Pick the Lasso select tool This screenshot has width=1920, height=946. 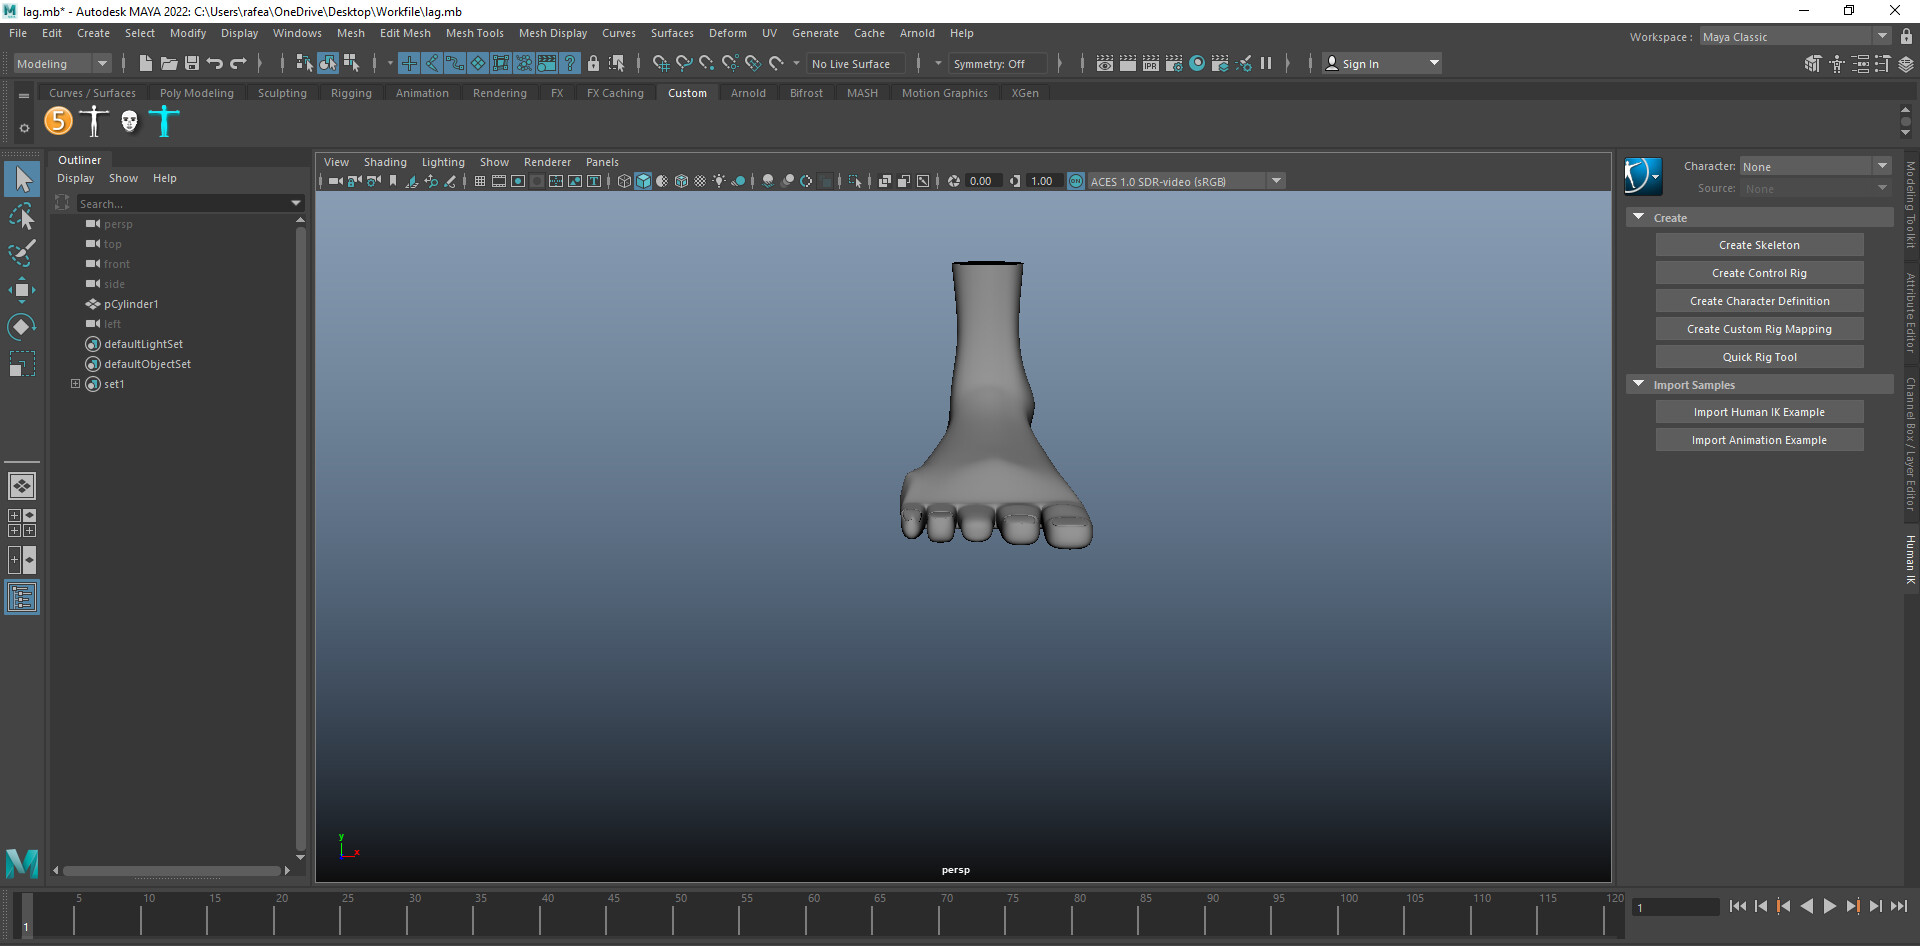tap(21, 216)
